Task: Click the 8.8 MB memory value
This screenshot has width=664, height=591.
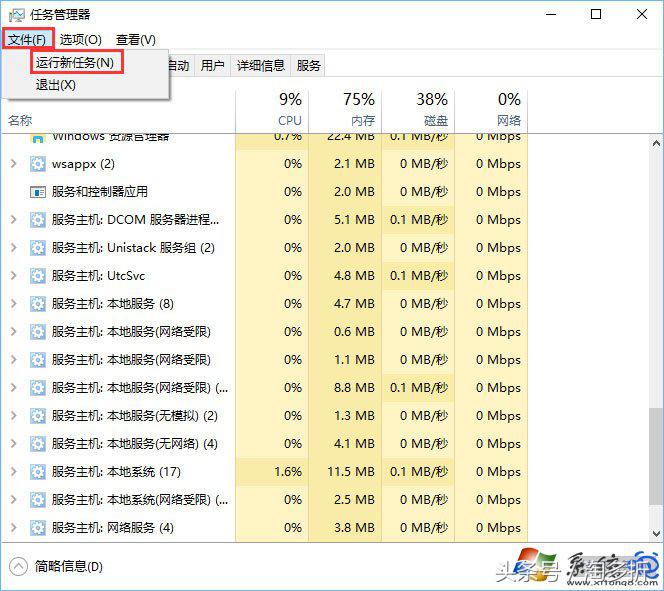Action: coord(354,387)
